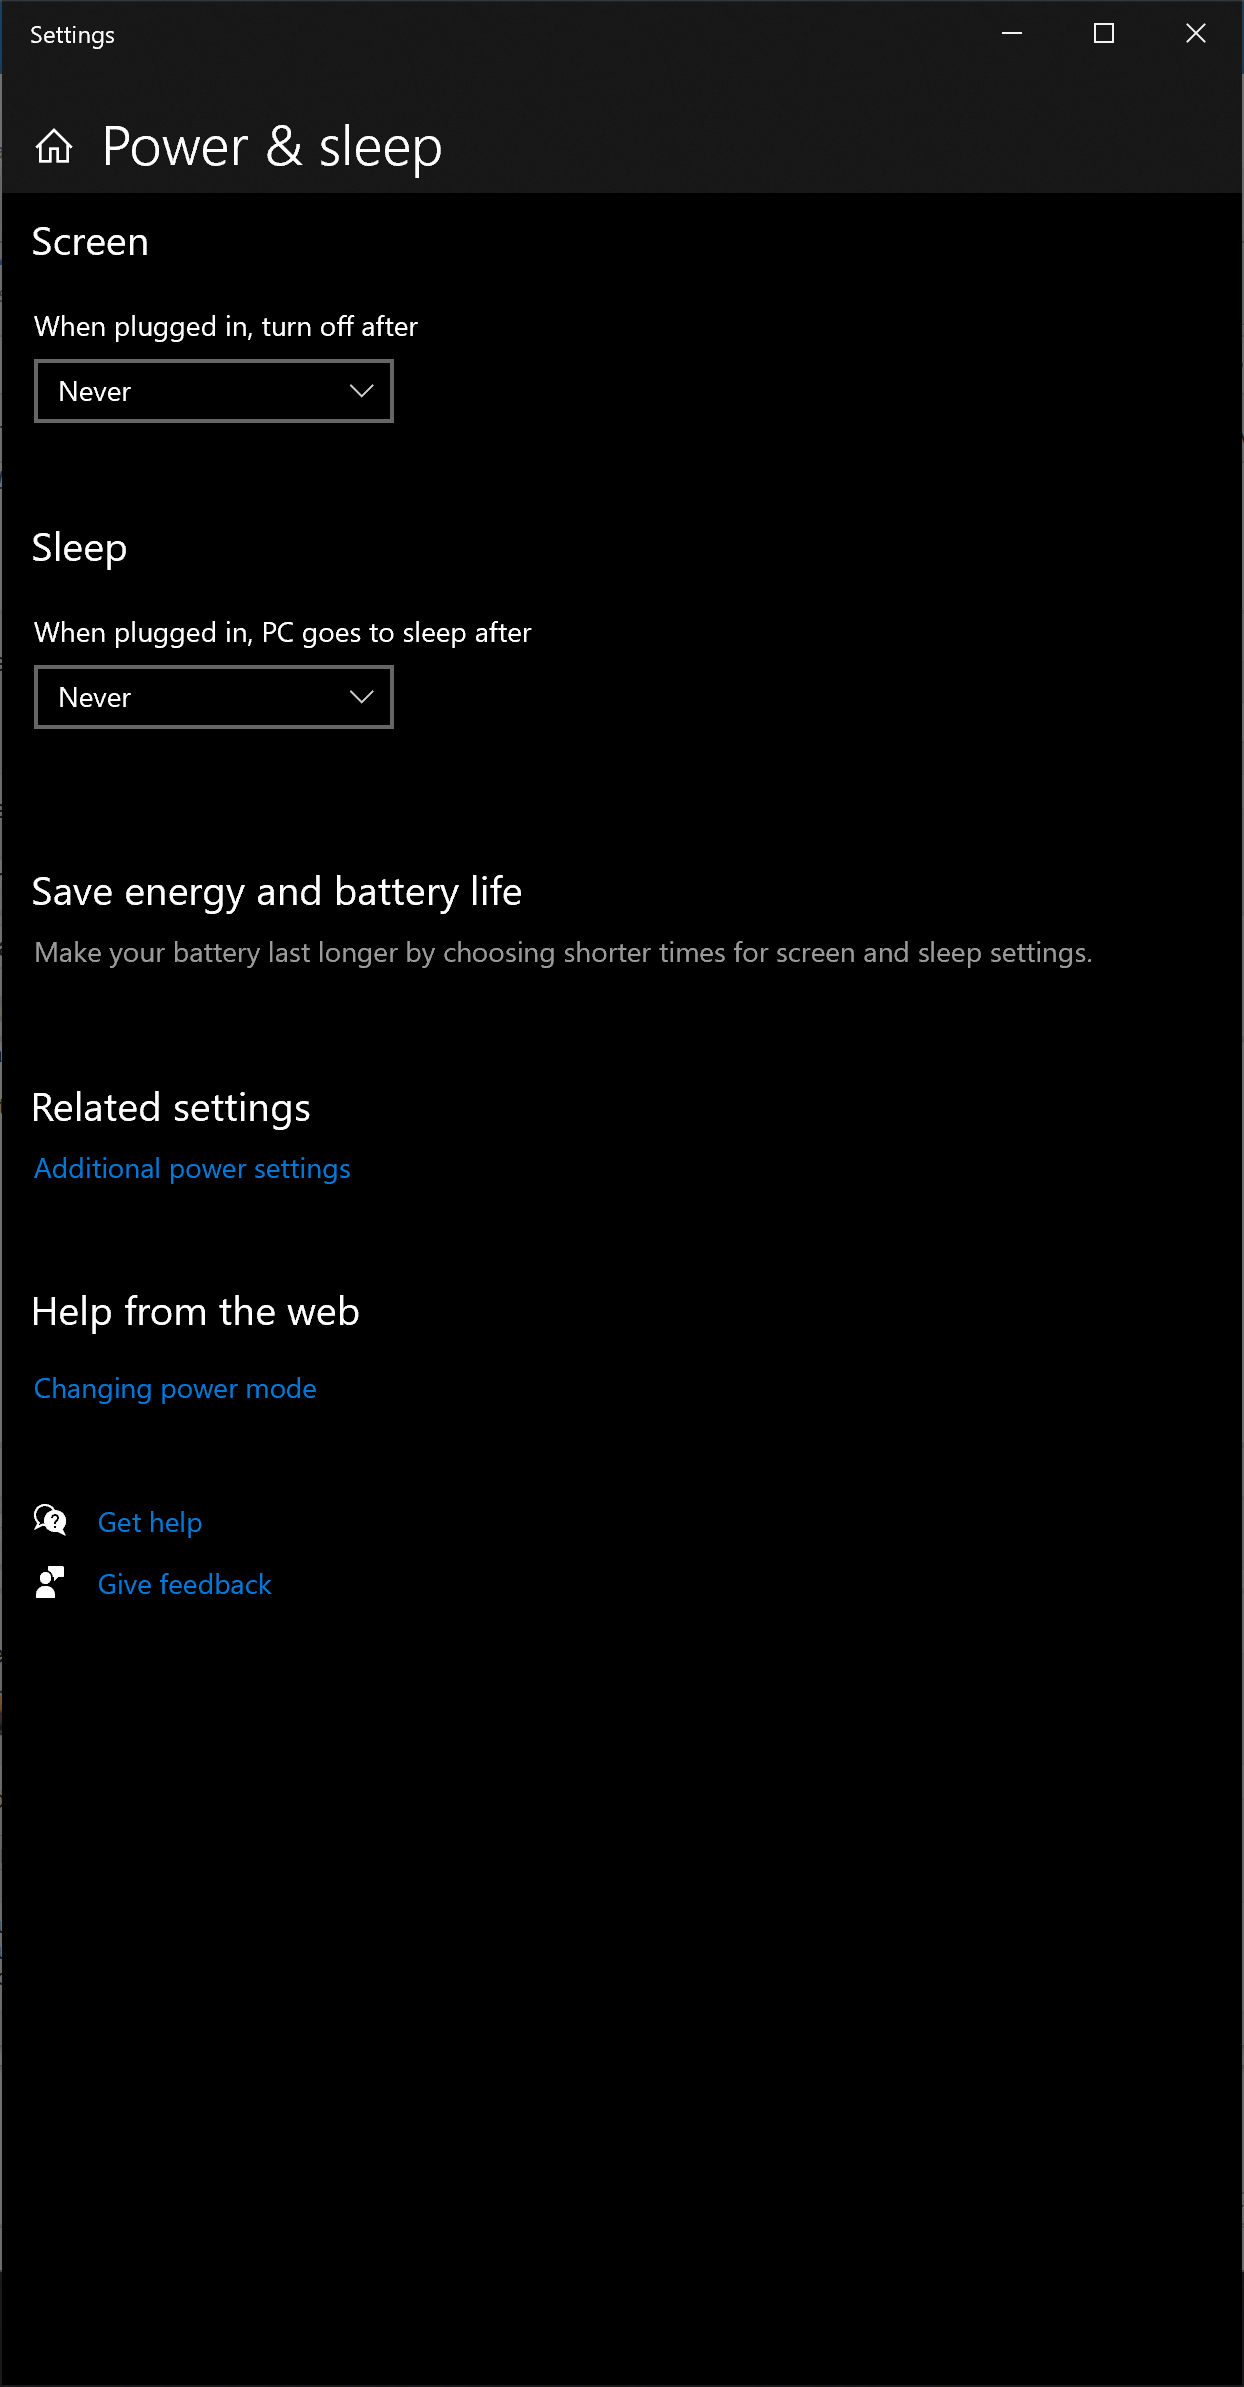Click the Give feedback person icon

[x=50, y=1583]
